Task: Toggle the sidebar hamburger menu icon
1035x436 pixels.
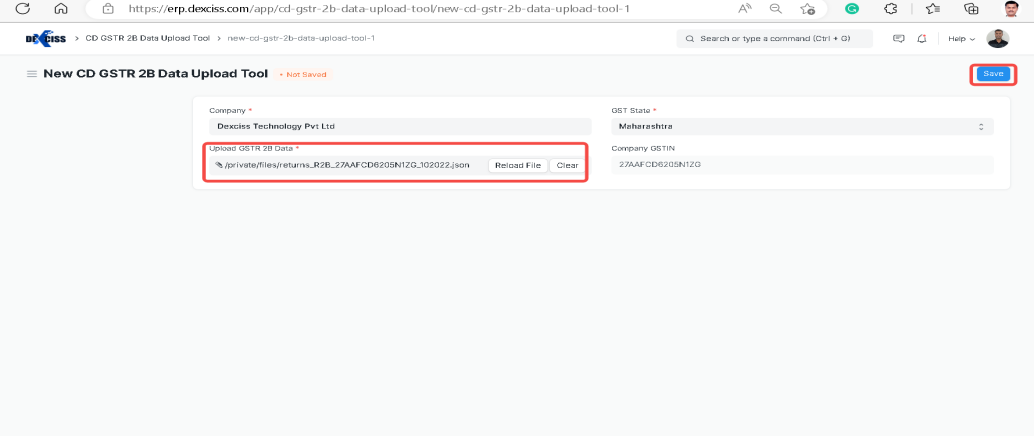Action: point(31,74)
